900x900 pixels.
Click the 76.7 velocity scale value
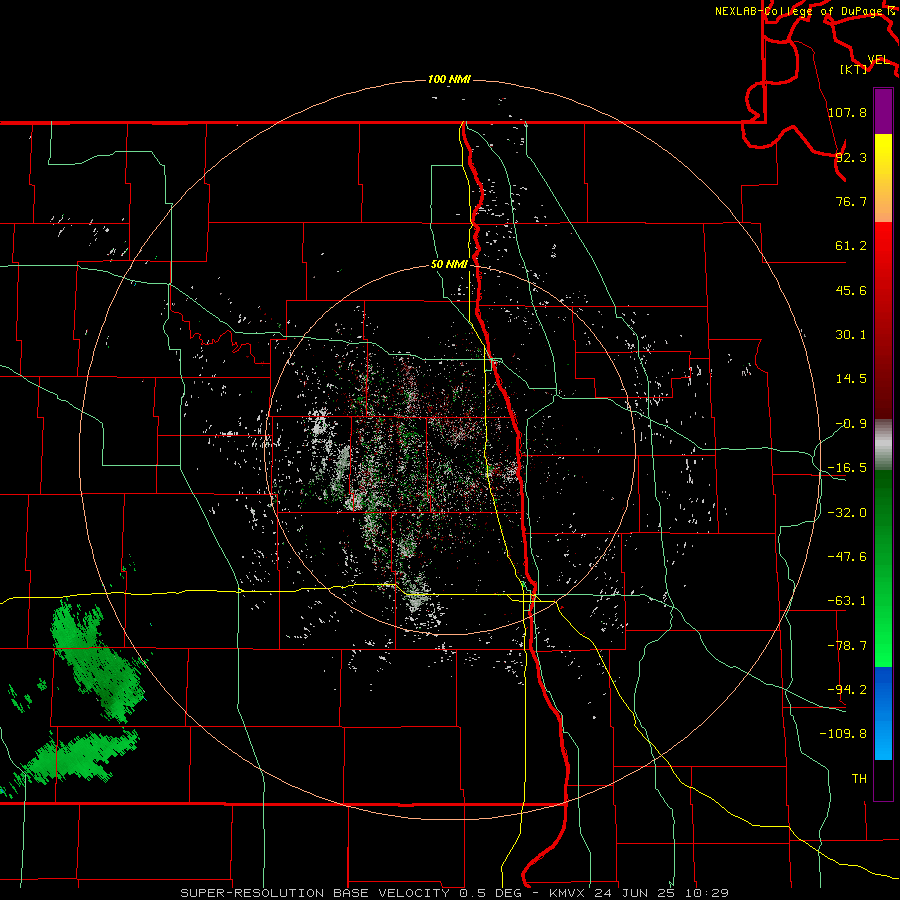click(x=851, y=201)
